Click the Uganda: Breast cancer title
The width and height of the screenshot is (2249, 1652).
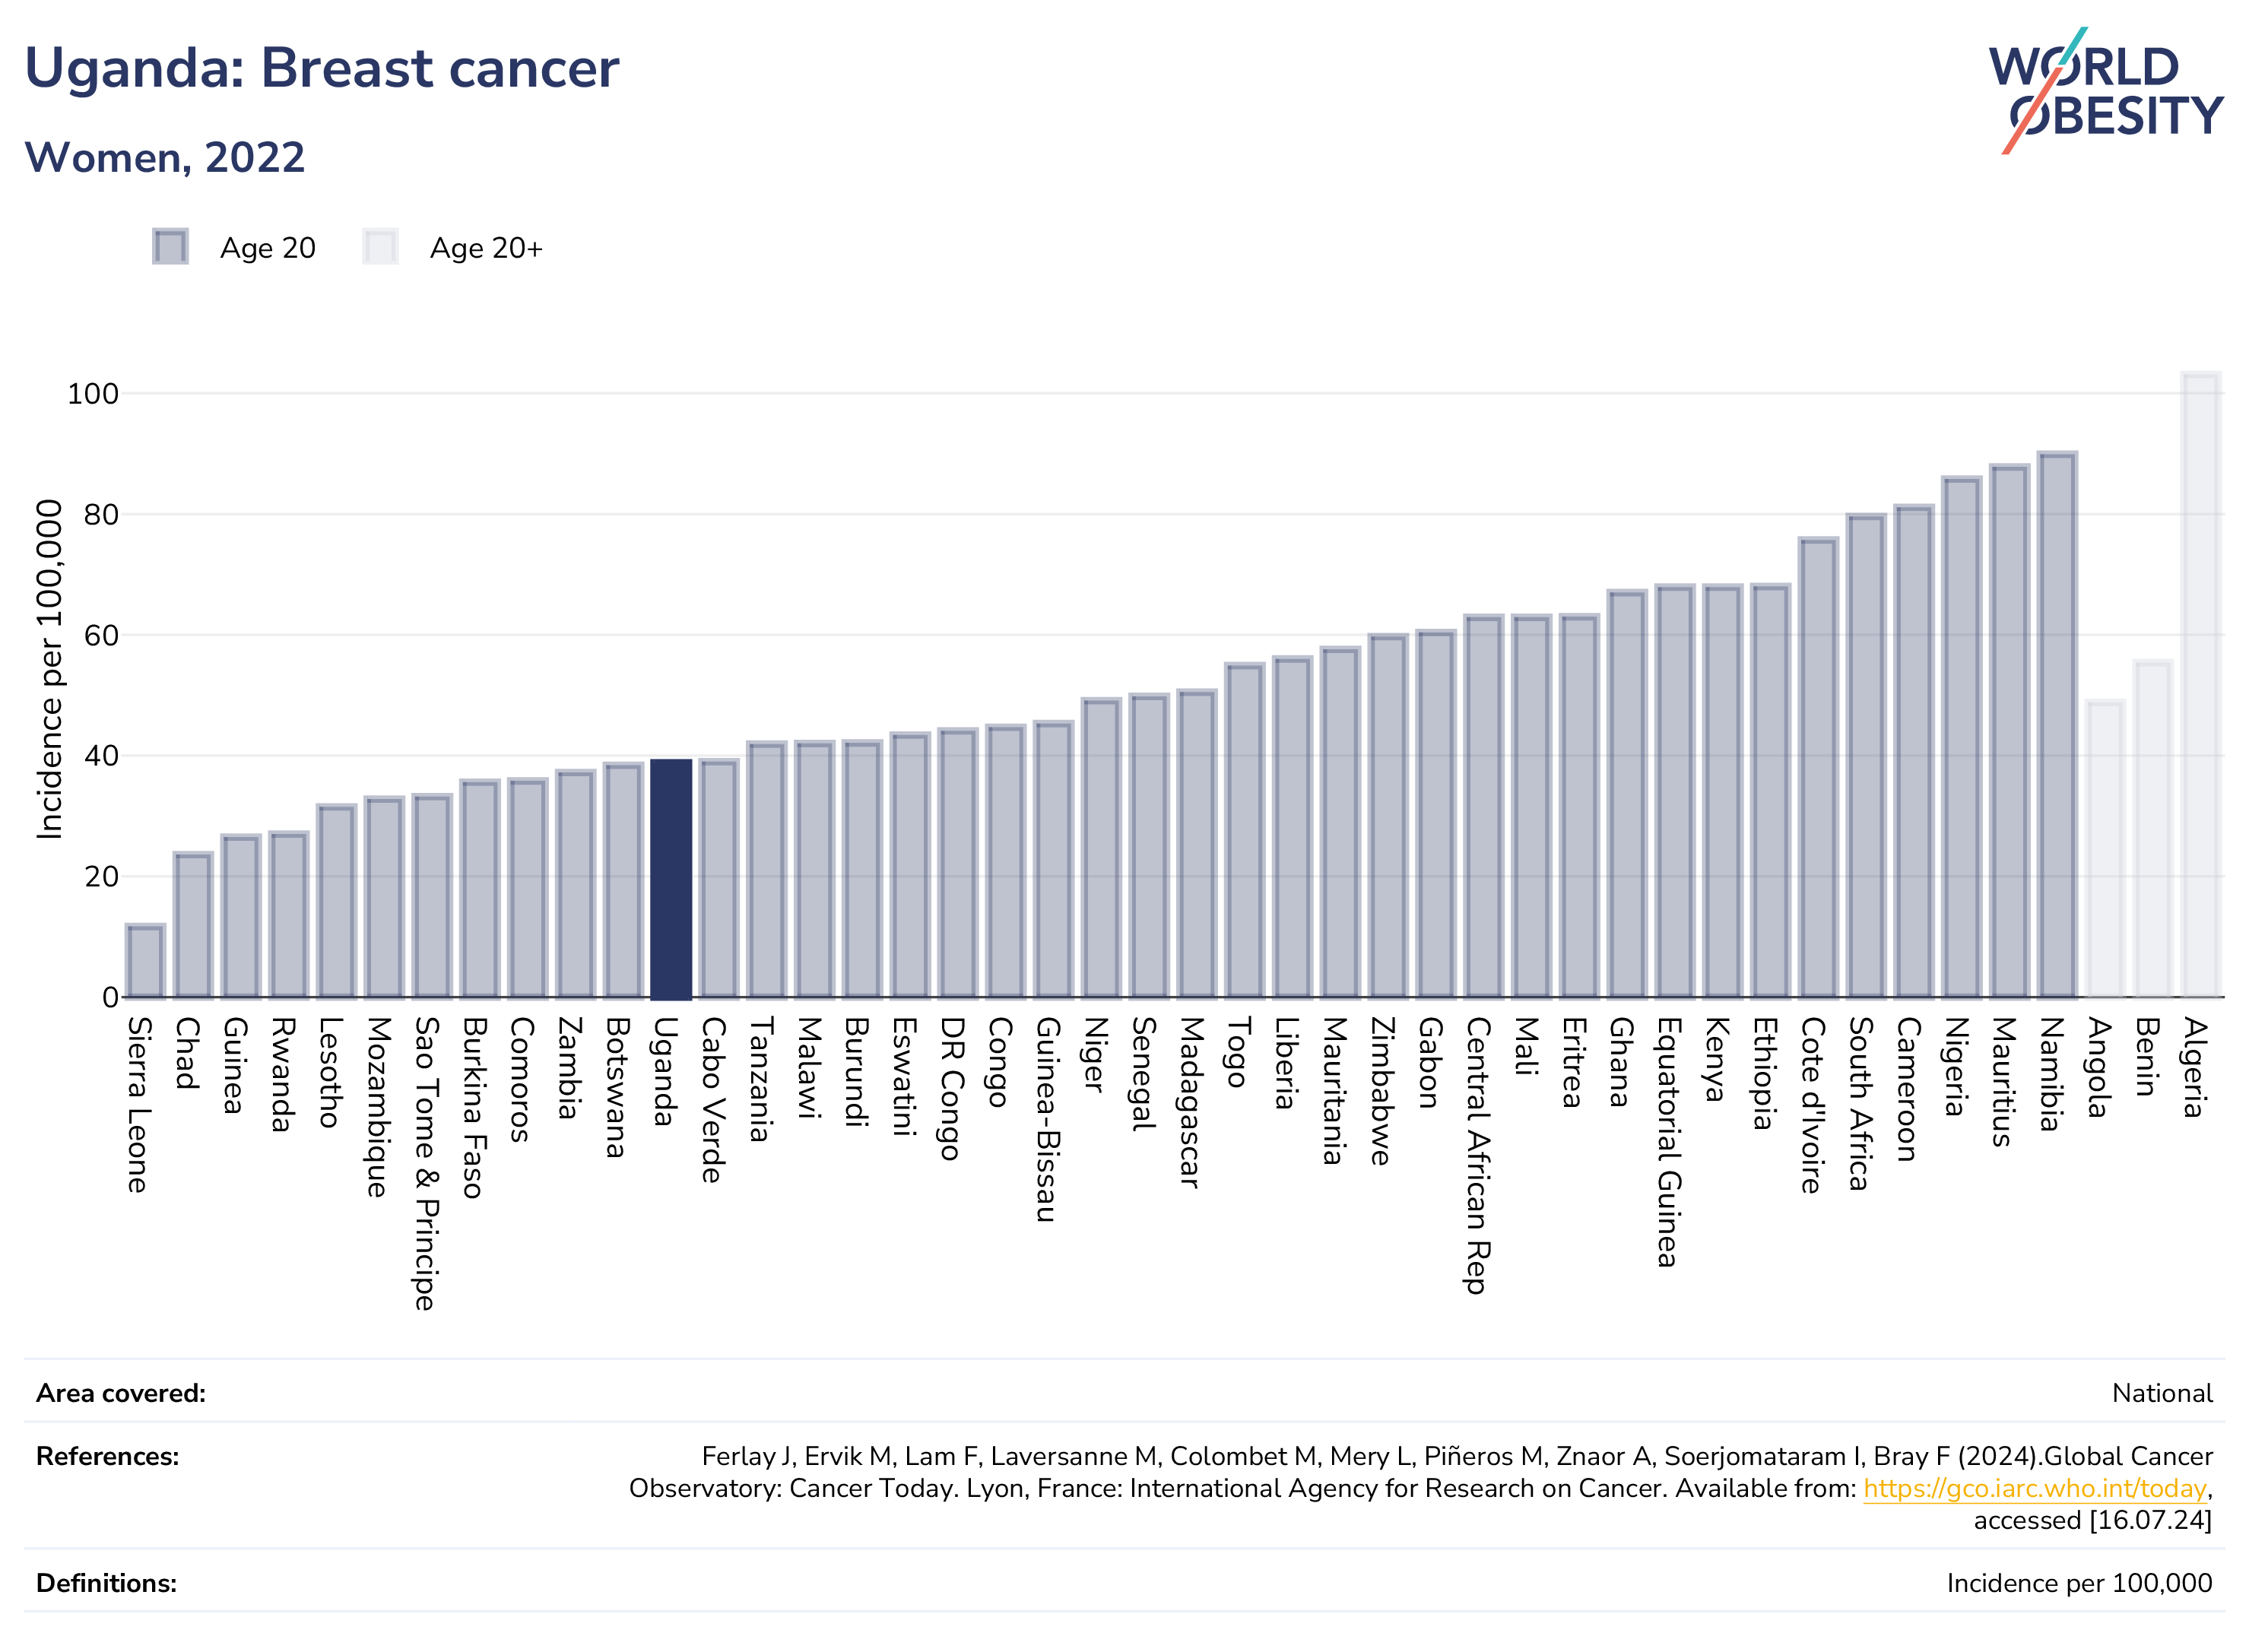coord(322,69)
